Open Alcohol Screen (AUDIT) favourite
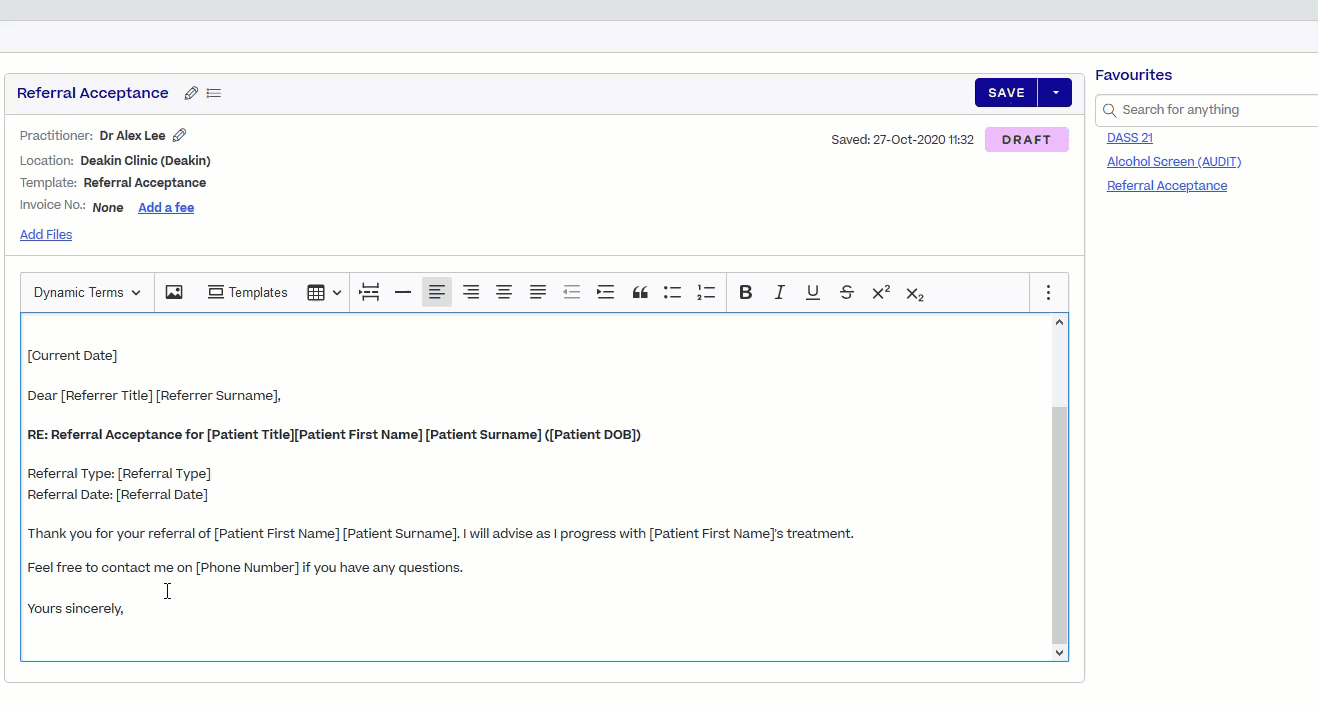 1174,162
